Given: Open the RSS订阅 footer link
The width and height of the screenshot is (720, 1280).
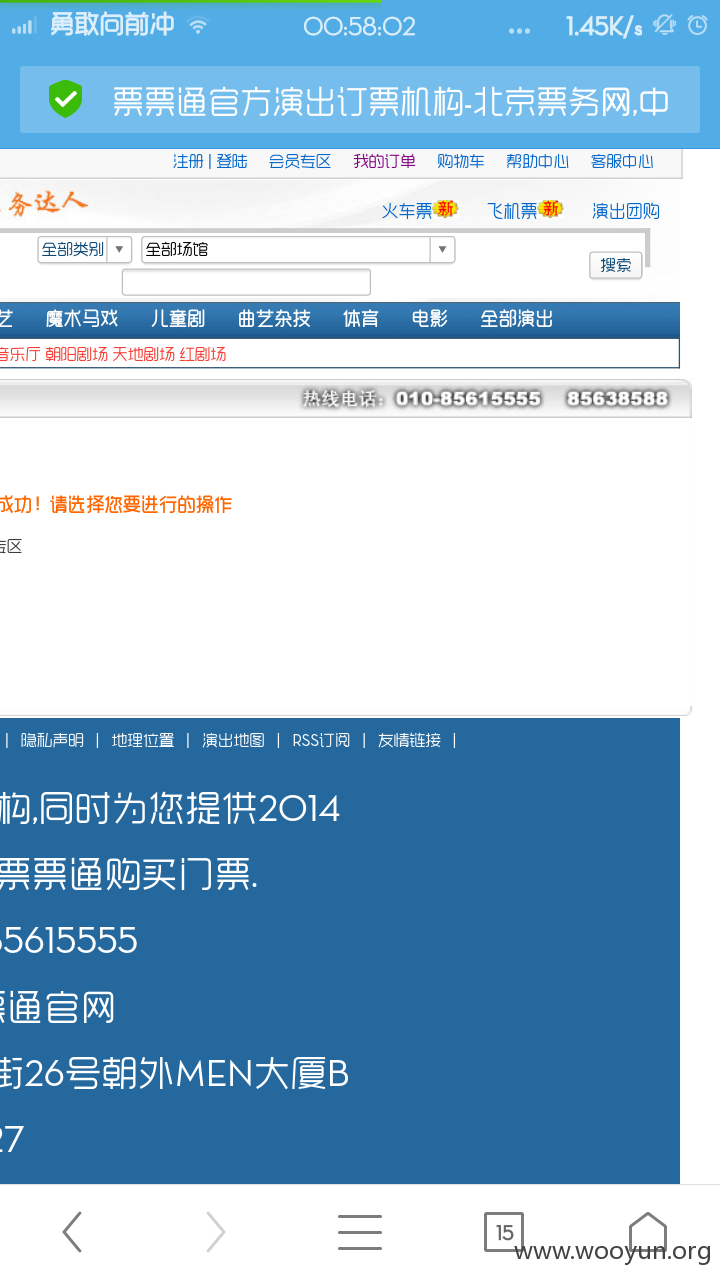Looking at the screenshot, I should [321, 741].
